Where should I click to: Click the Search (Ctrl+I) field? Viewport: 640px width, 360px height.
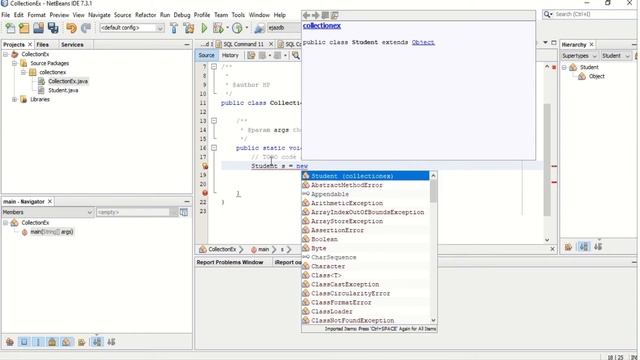pos(590,14)
